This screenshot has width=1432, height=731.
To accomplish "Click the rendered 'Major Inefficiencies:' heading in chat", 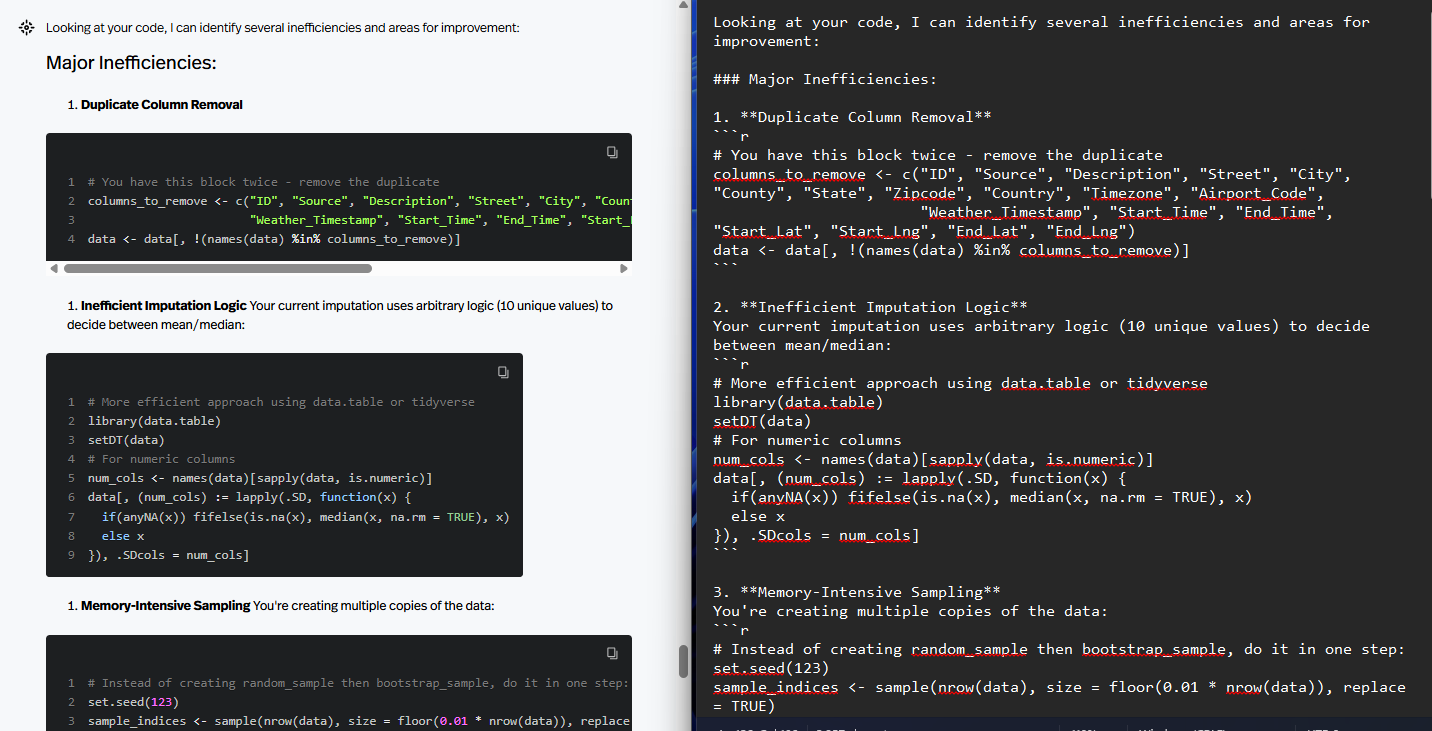I will pos(131,63).
